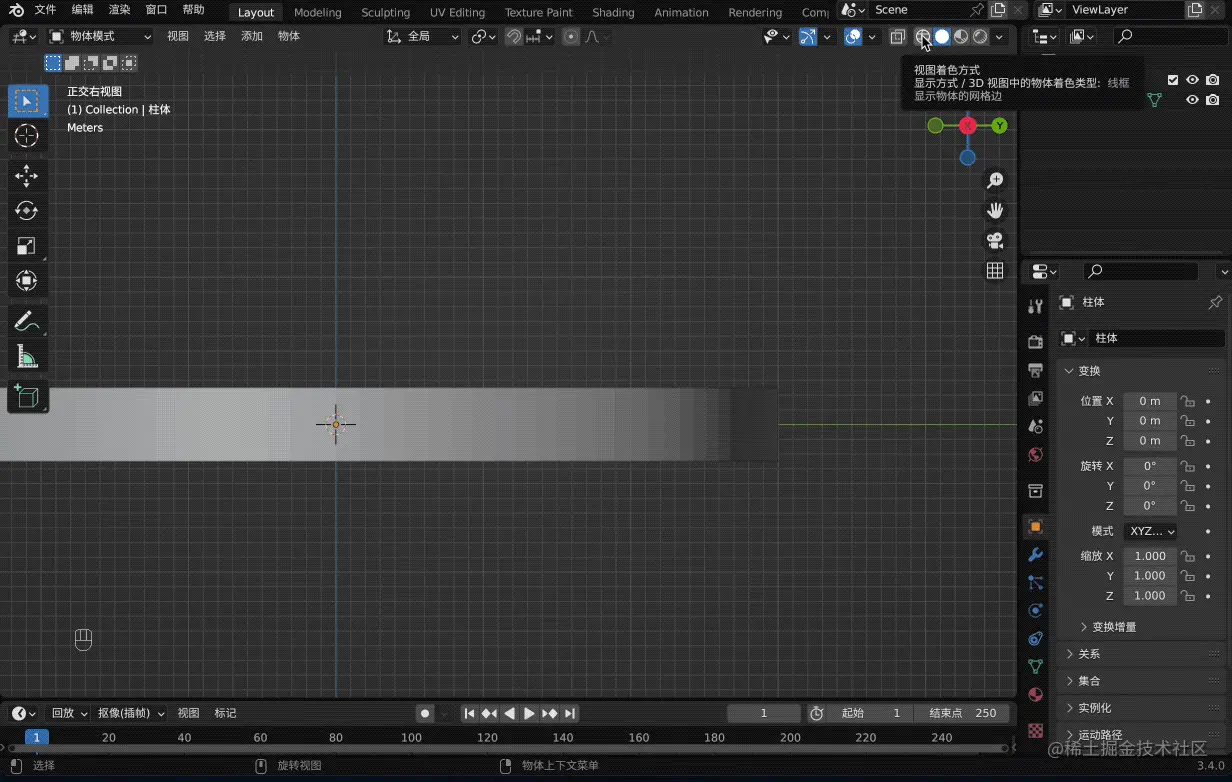Open the 添加 menu in viewport header
Screen dimensions: 1232x782
pyautogui.click(x=252, y=36)
